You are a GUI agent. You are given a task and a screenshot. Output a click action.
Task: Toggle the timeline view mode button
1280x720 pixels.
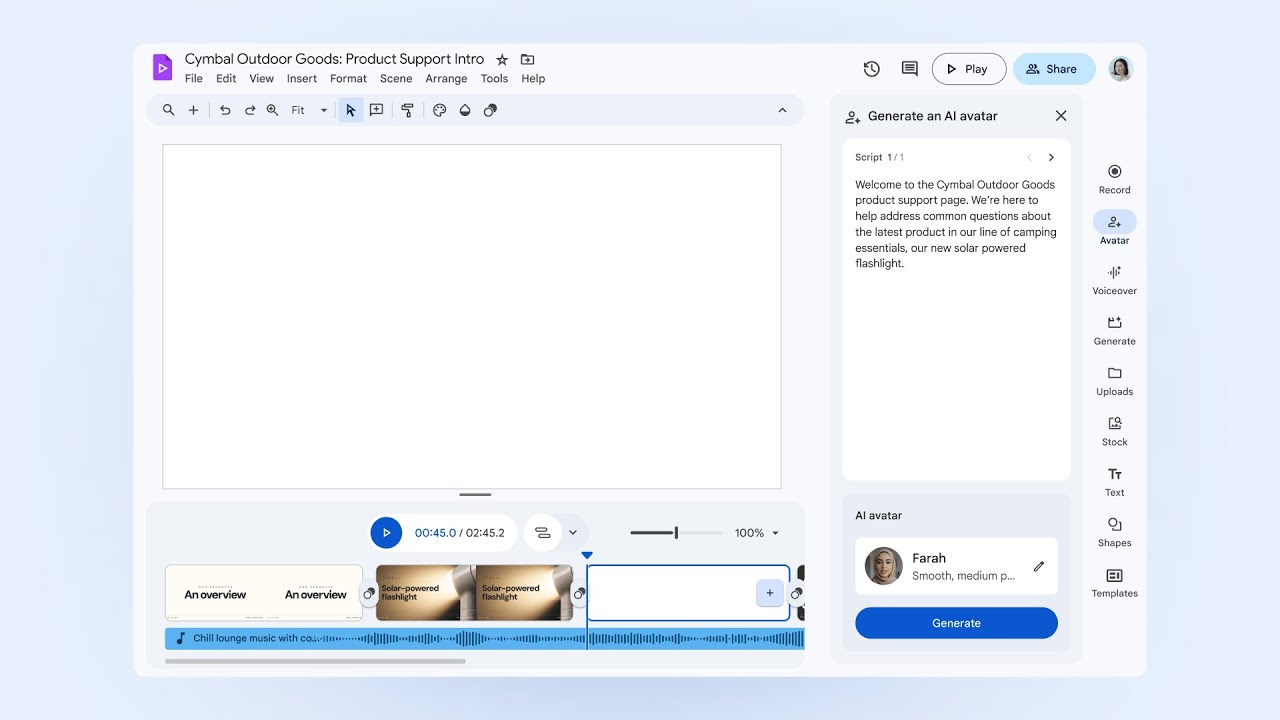click(541, 532)
